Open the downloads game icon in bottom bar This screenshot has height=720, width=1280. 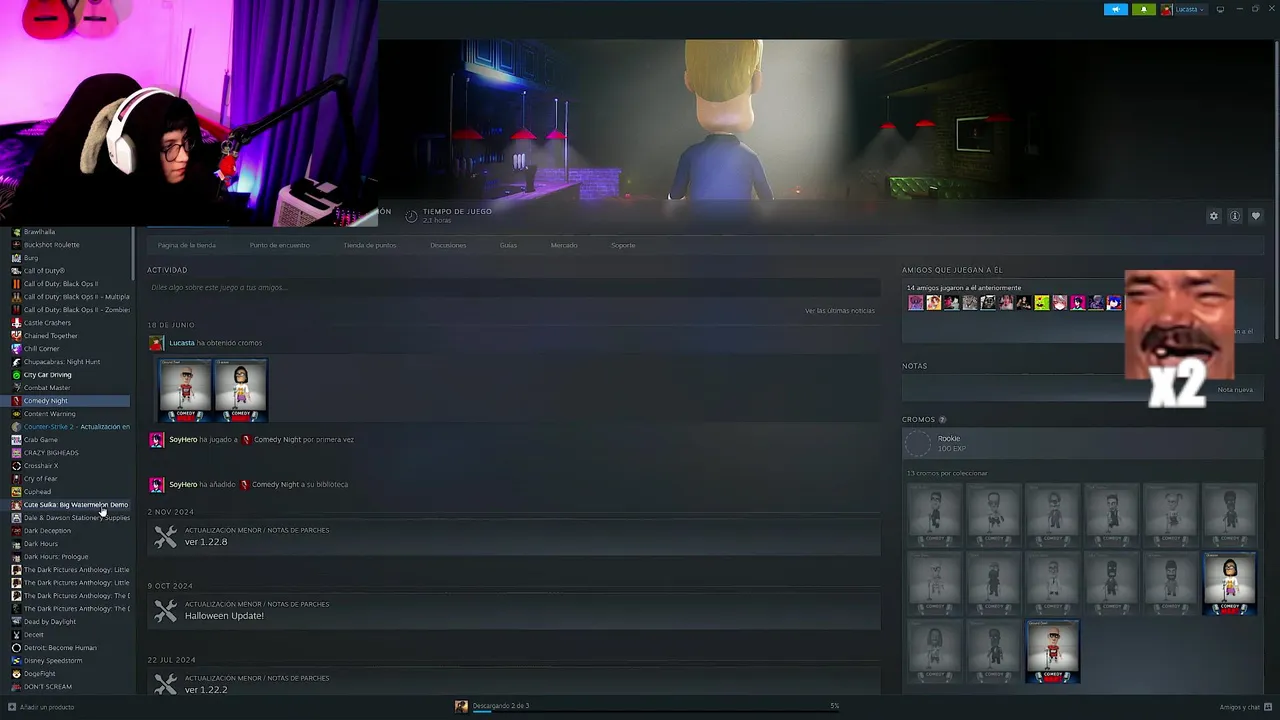(461, 706)
